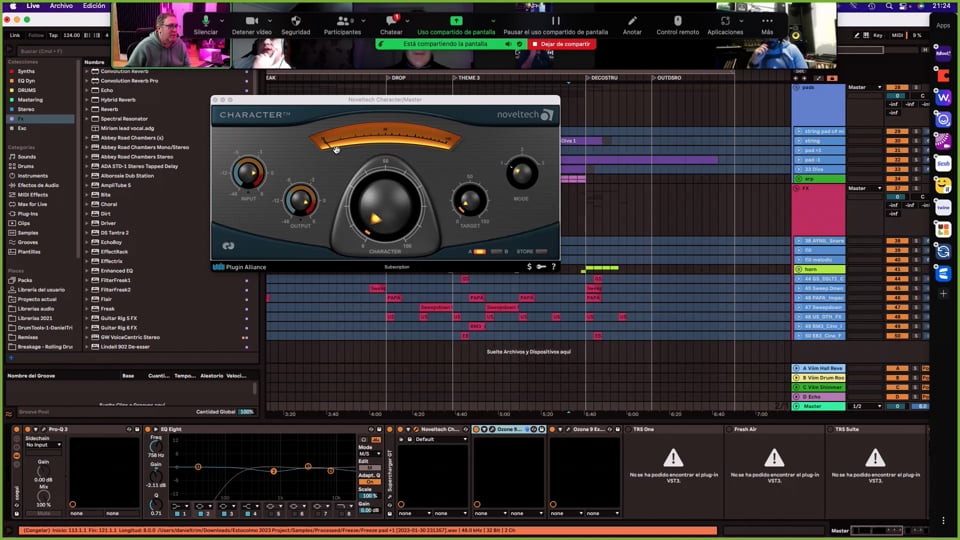Click Plugin Alliance dollar sign icon
Image resolution: width=960 pixels, height=540 pixels.
tap(530, 267)
